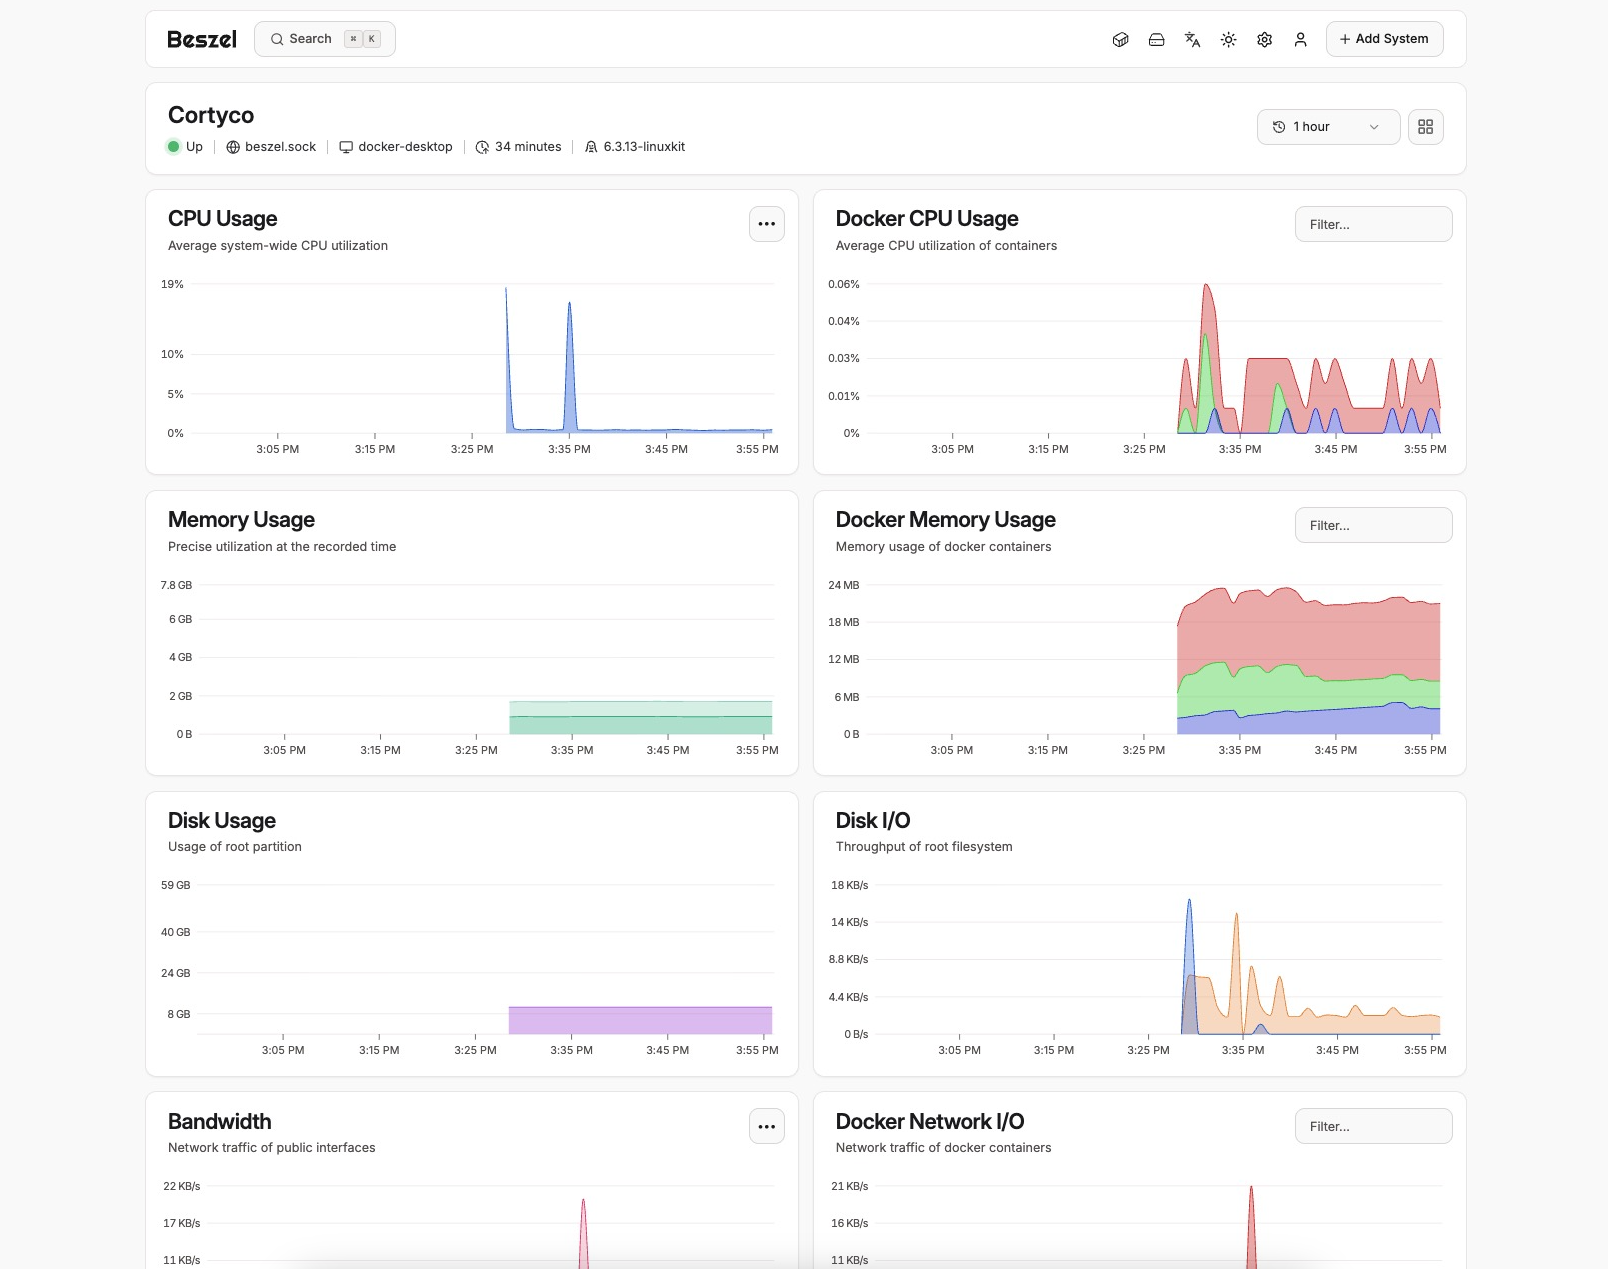Open the containers page icon
Image resolution: width=1608 pixels, height=1269 pixels.
click(1121, 40)
